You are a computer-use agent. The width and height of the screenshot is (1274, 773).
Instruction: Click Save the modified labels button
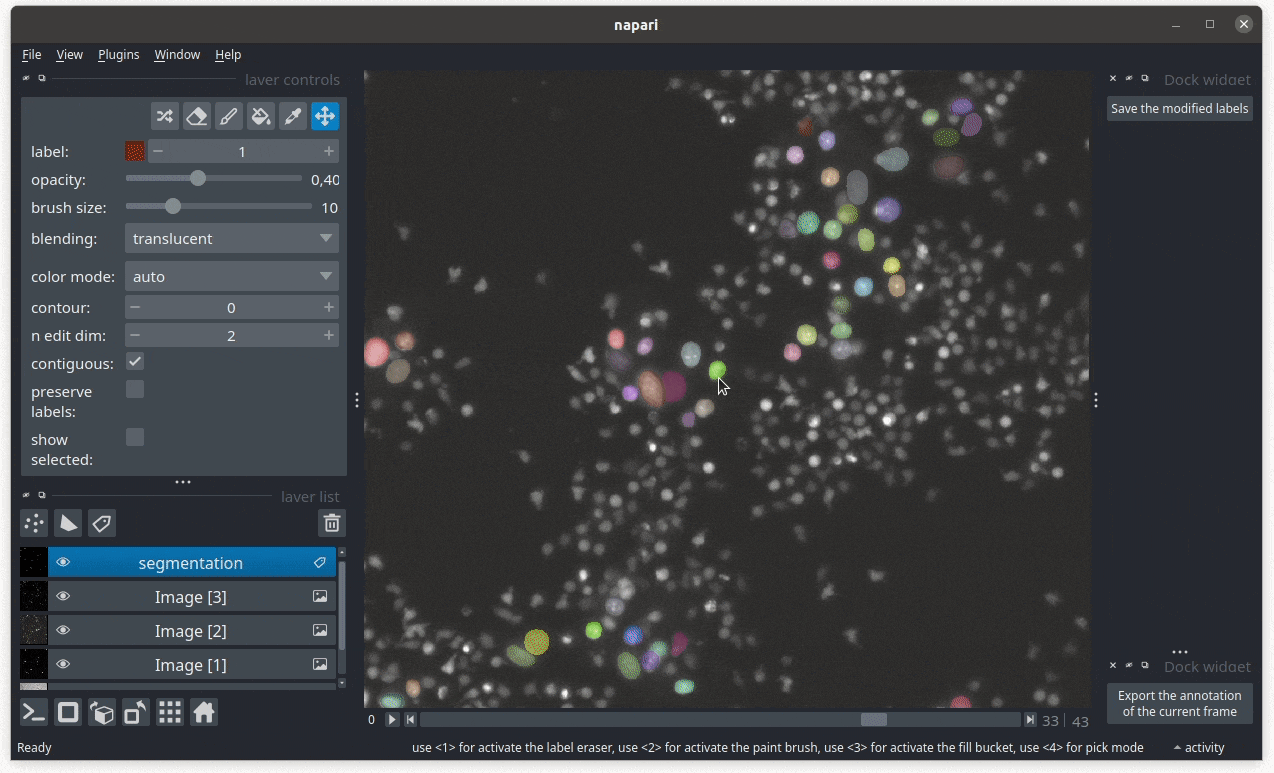click(x=1180, y=109)
